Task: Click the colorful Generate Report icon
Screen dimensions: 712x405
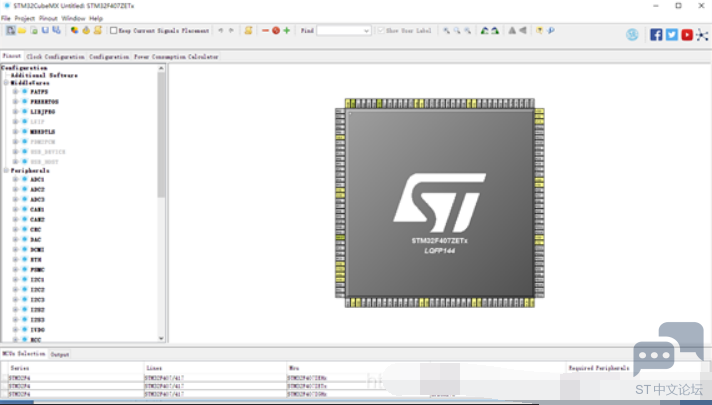Action: point(74,30)
